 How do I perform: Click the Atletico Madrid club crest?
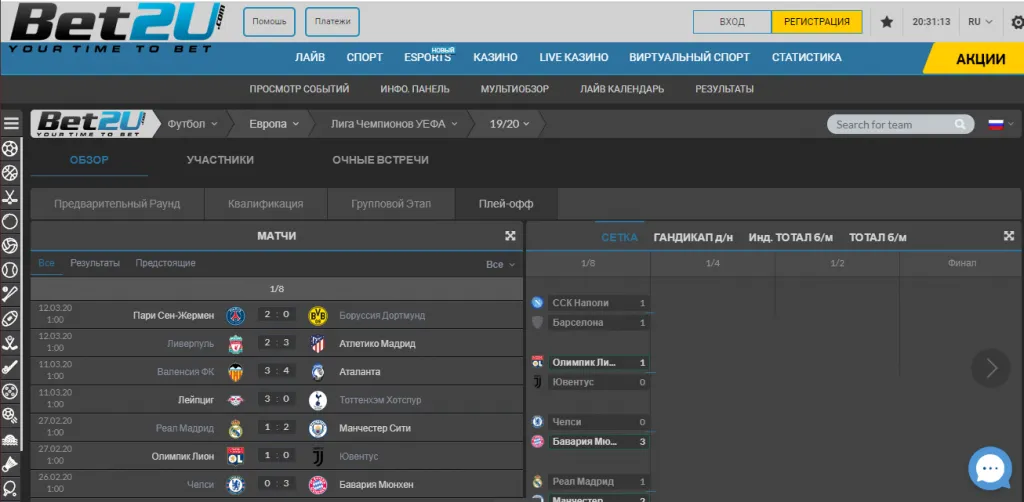[317, 343]
